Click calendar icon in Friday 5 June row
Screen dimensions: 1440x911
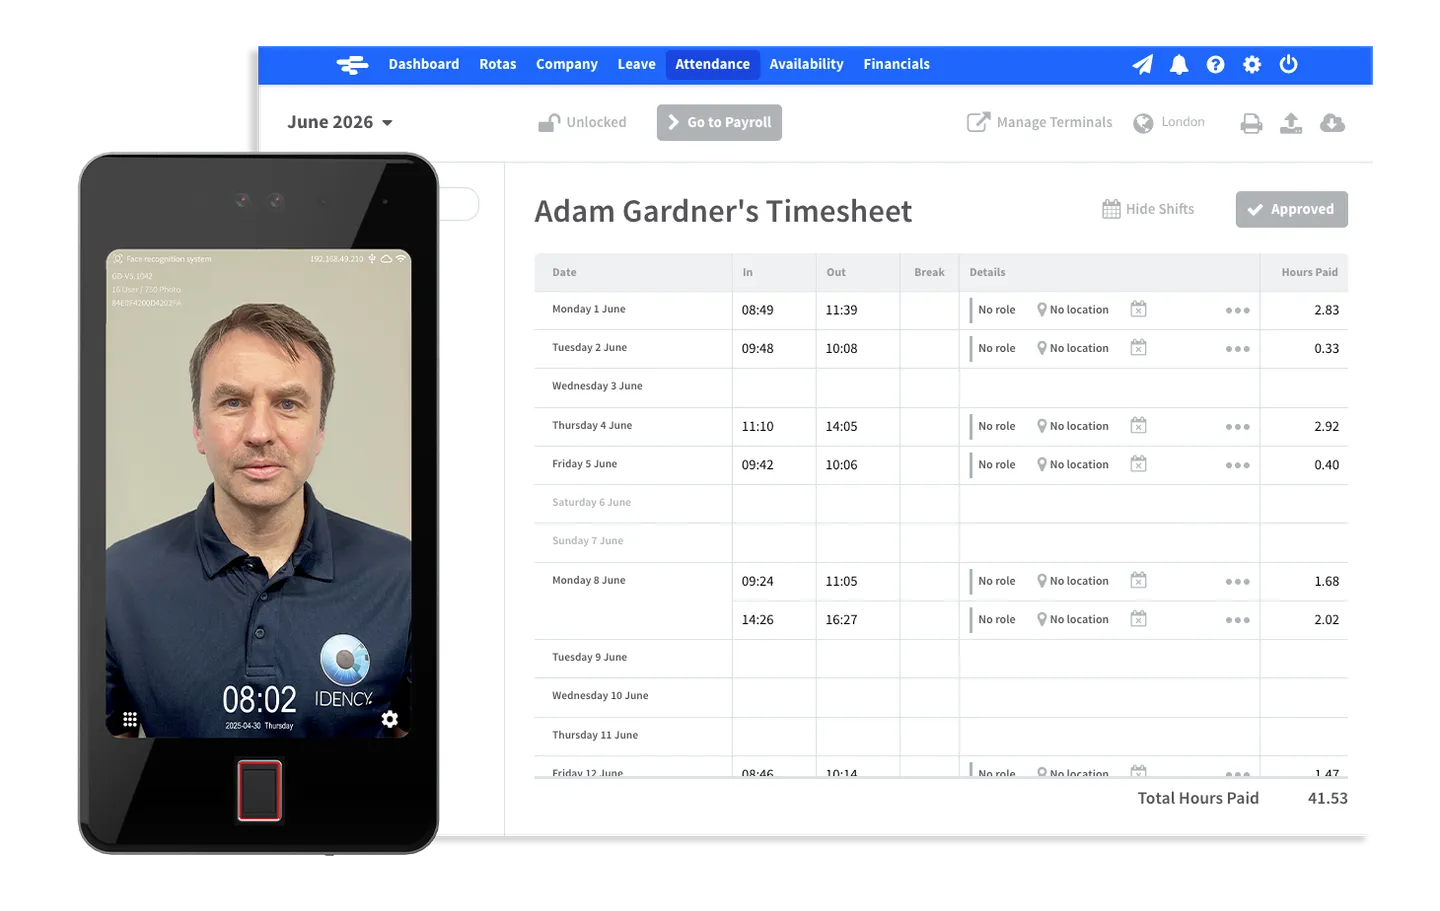(x=1138, y=464)
